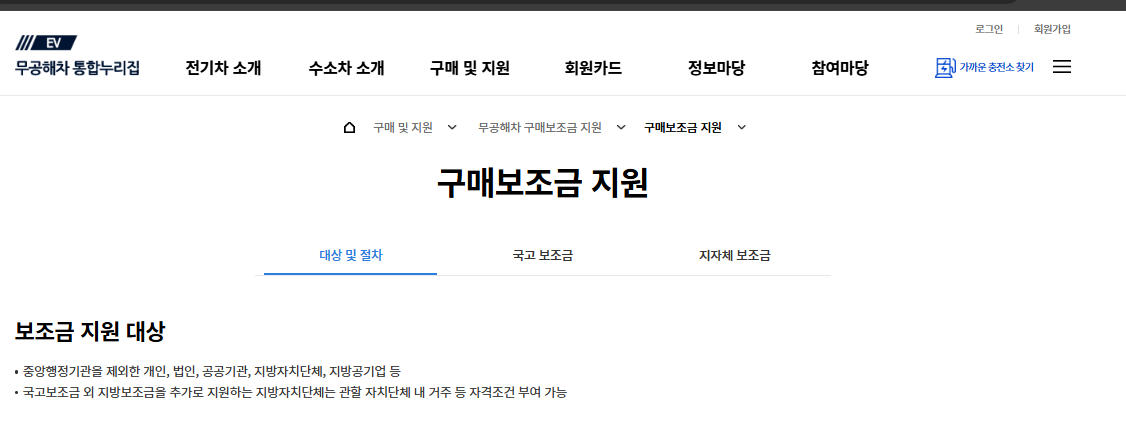Image resolution: width=1126 pixels, height=433 pixels.
Task: Click breadcrumb 구매 및 지원 text
Action: (x=403, y=128)
